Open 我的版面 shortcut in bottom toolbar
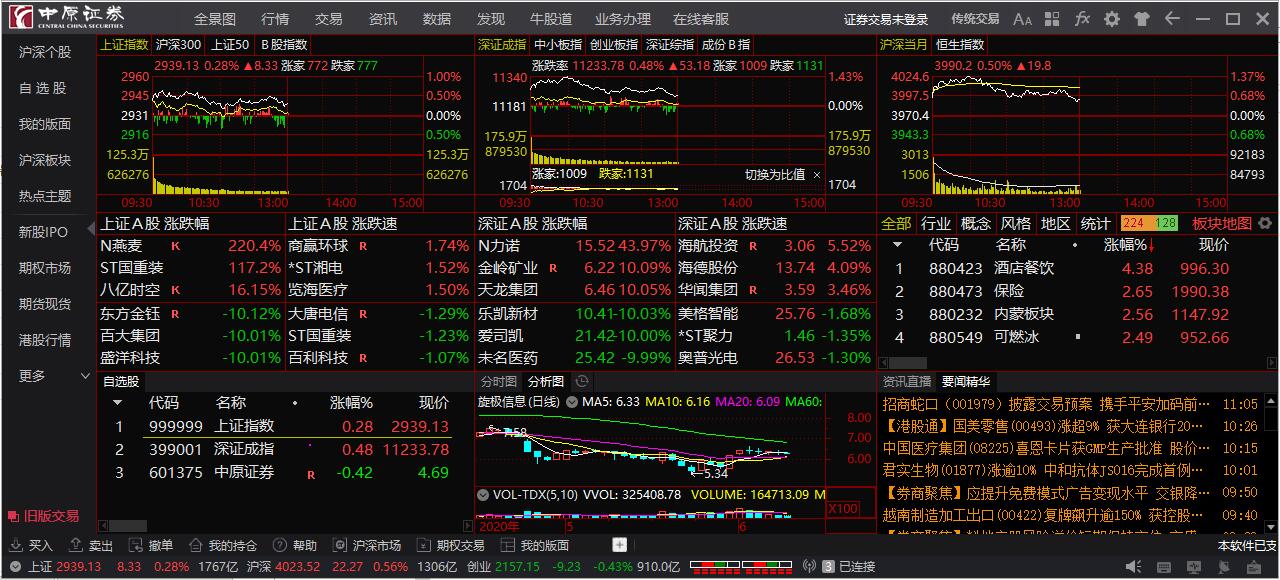This screenshot has height=580, width=1280. coord(535,546)
